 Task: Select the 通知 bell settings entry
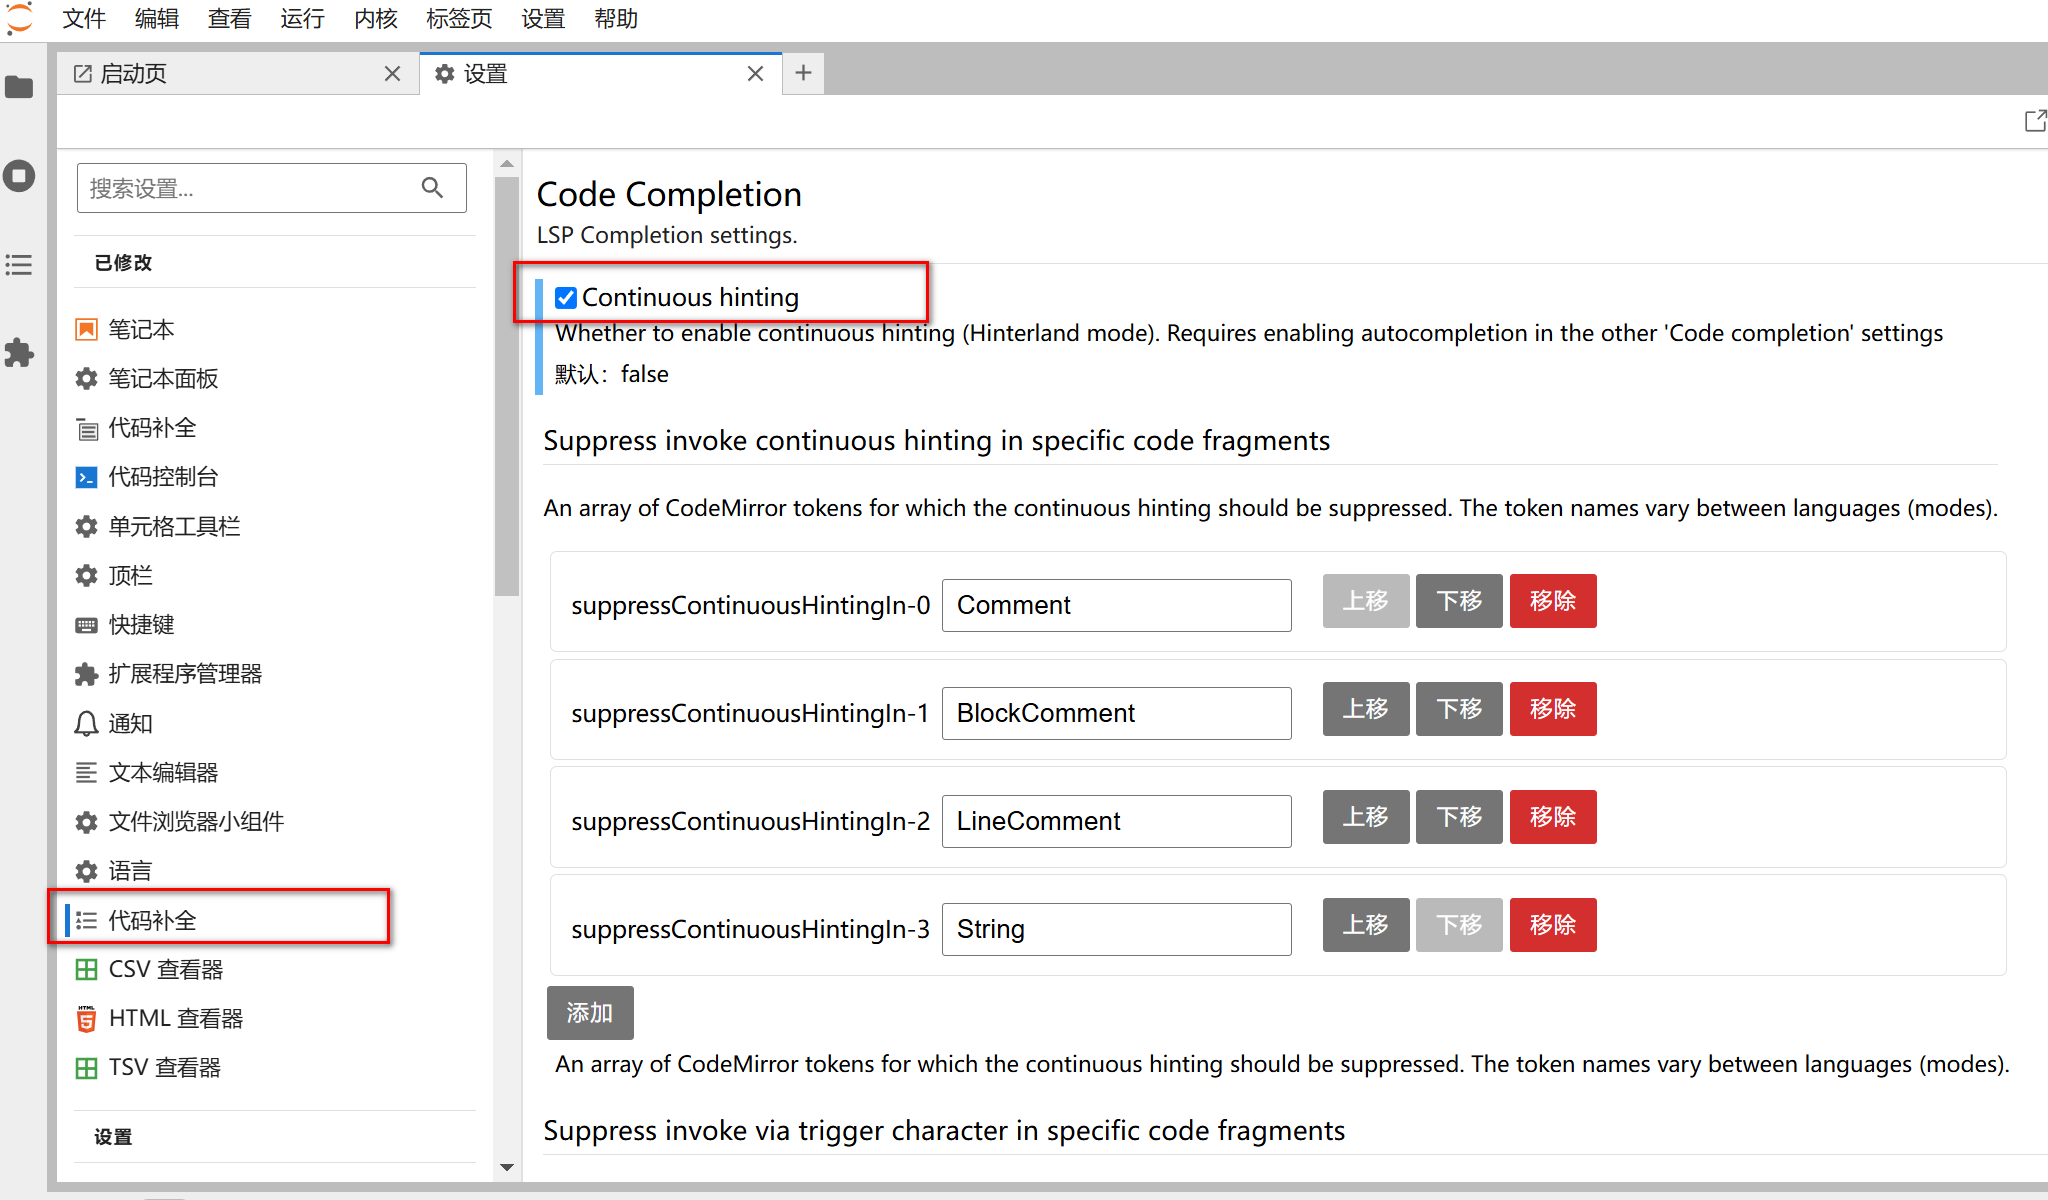tap(130, 723)
